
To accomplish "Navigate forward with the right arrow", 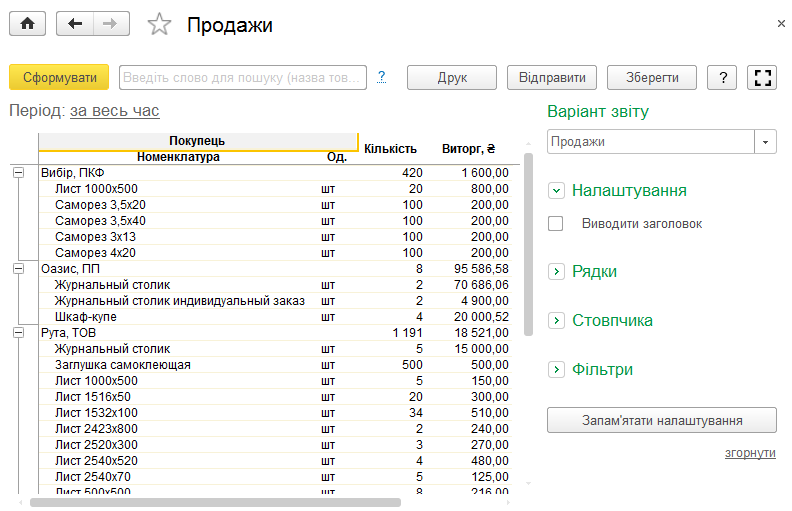I will 111,24.
